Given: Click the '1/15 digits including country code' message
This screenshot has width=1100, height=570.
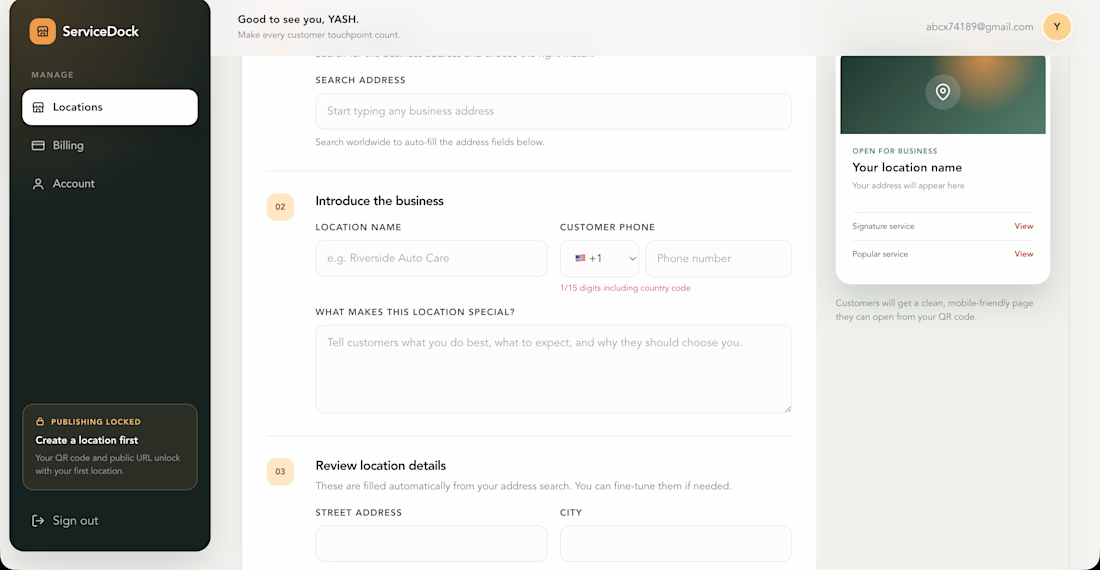Looking at the screenshot, I should [x=625, y=287].
